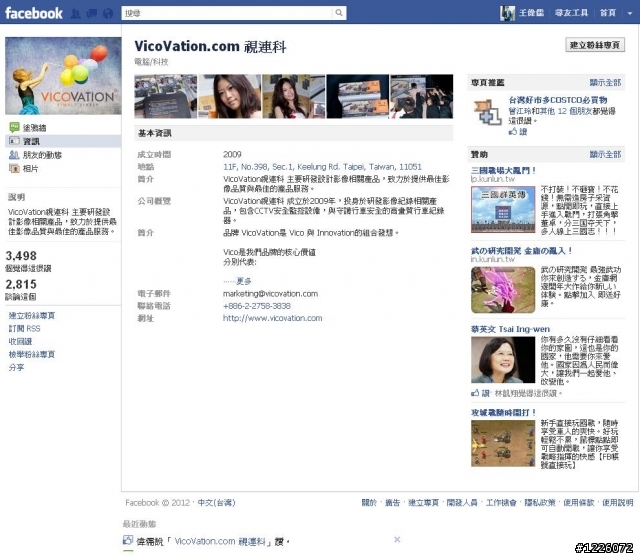Open 武の研究開発 ad title link
Screen dimensions: 640x556
pyautogui.click(x=521, y=251)
